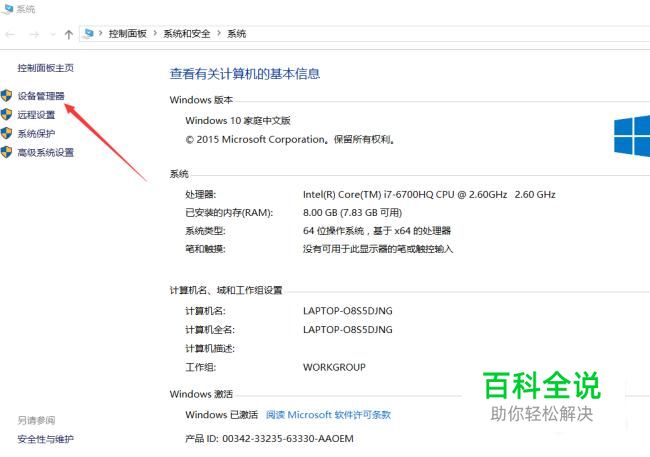Click the computer icon in the address bar
Screen dimensions: 650x457
[88, 34]
